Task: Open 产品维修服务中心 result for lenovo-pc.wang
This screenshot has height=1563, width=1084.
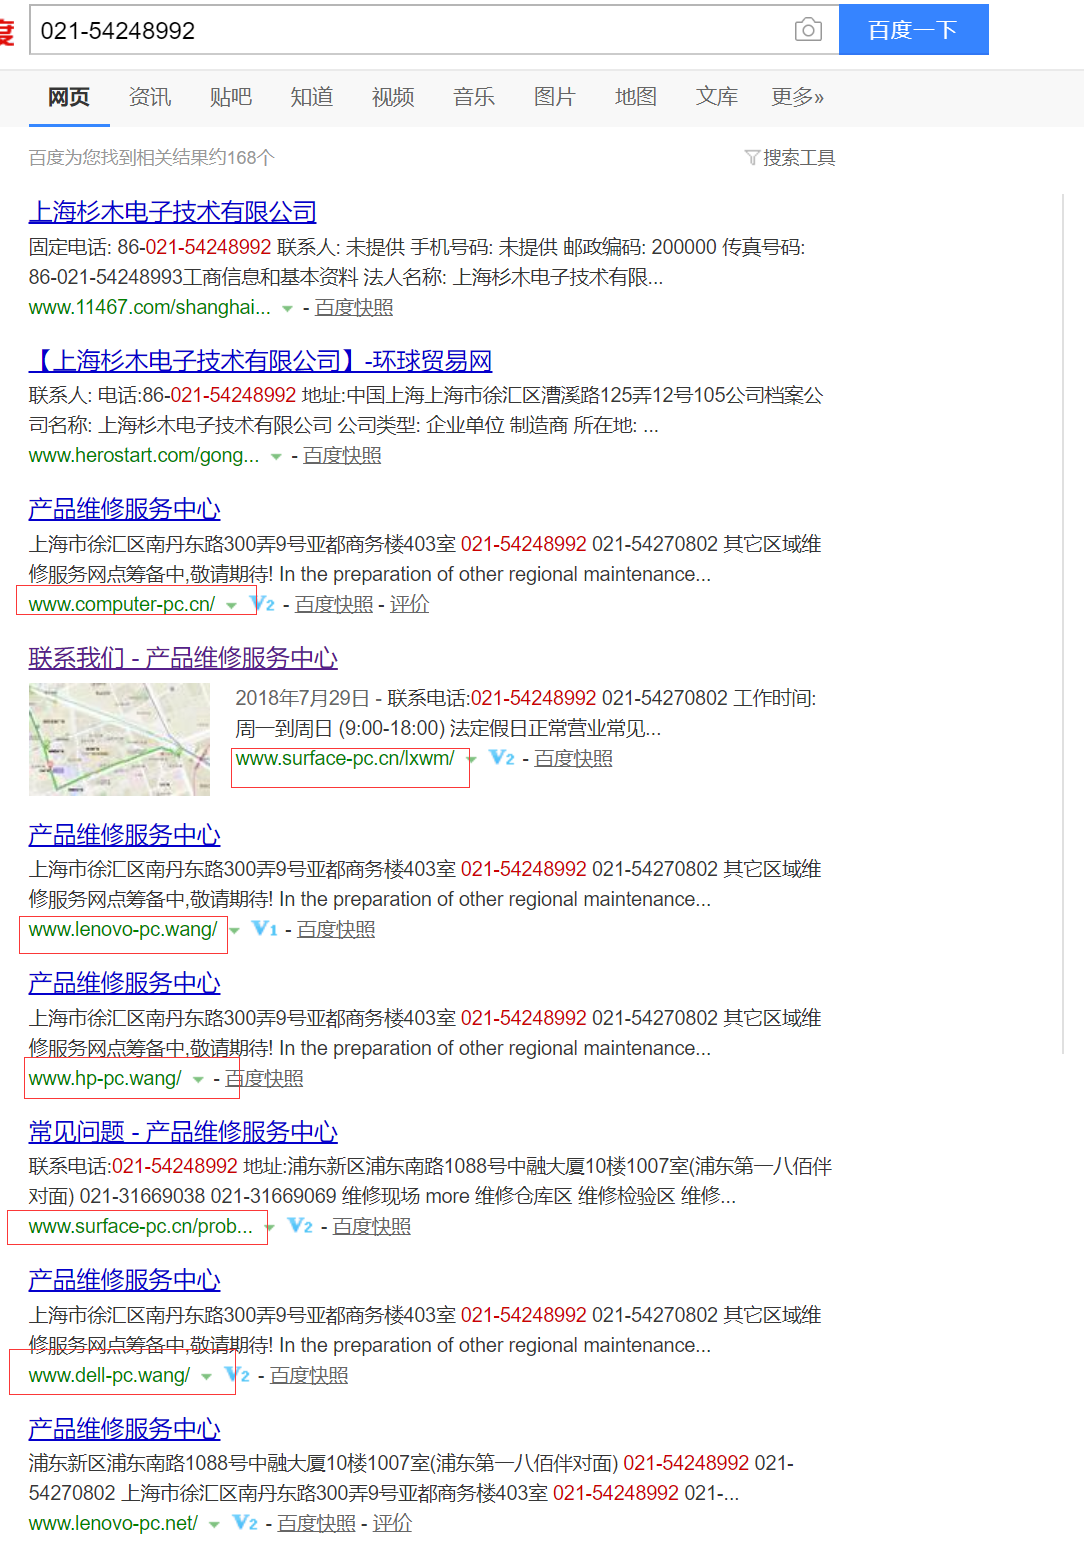Action: click(x=124, y=835)
